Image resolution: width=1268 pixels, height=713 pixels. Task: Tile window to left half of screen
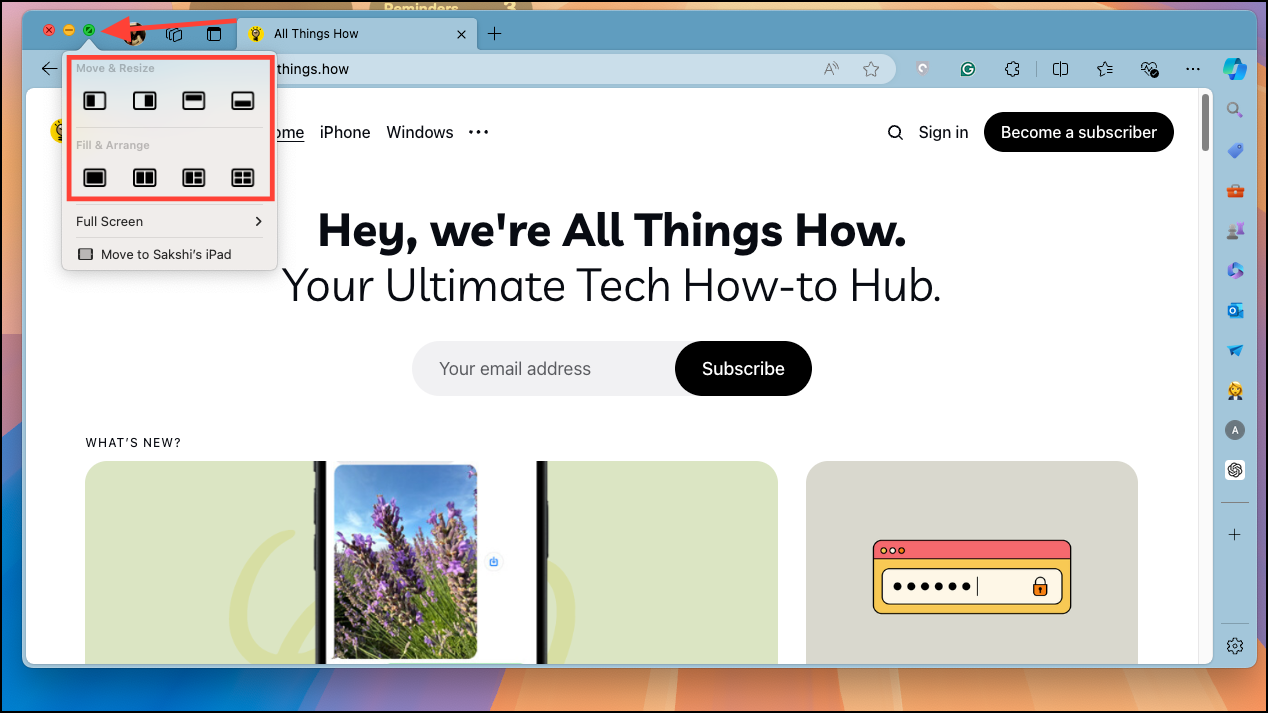95,100
